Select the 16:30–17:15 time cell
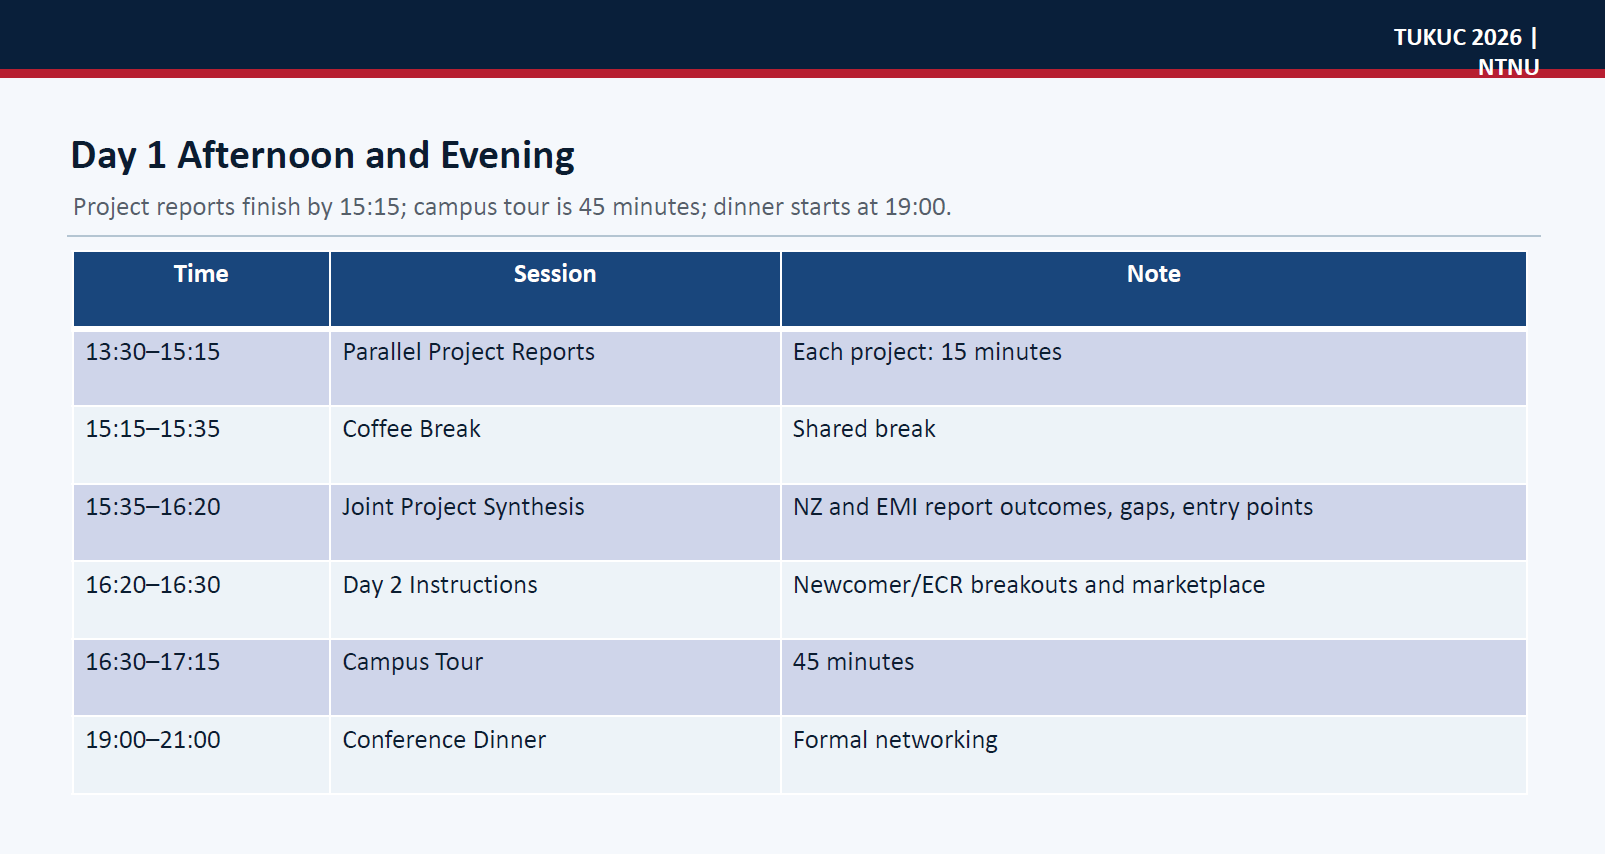Screen dimensions: 1605x854 (201, 678)
